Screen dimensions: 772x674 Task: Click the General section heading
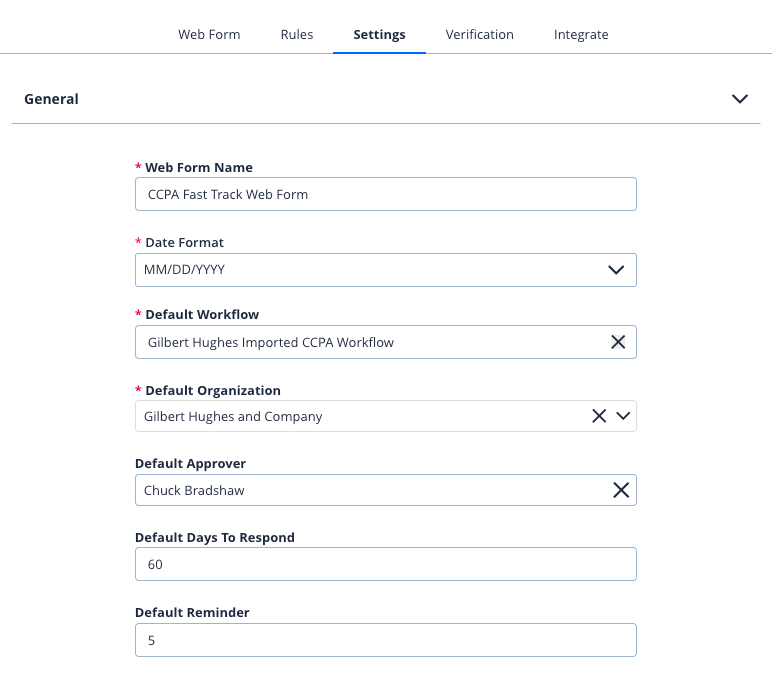click(52, 99)
